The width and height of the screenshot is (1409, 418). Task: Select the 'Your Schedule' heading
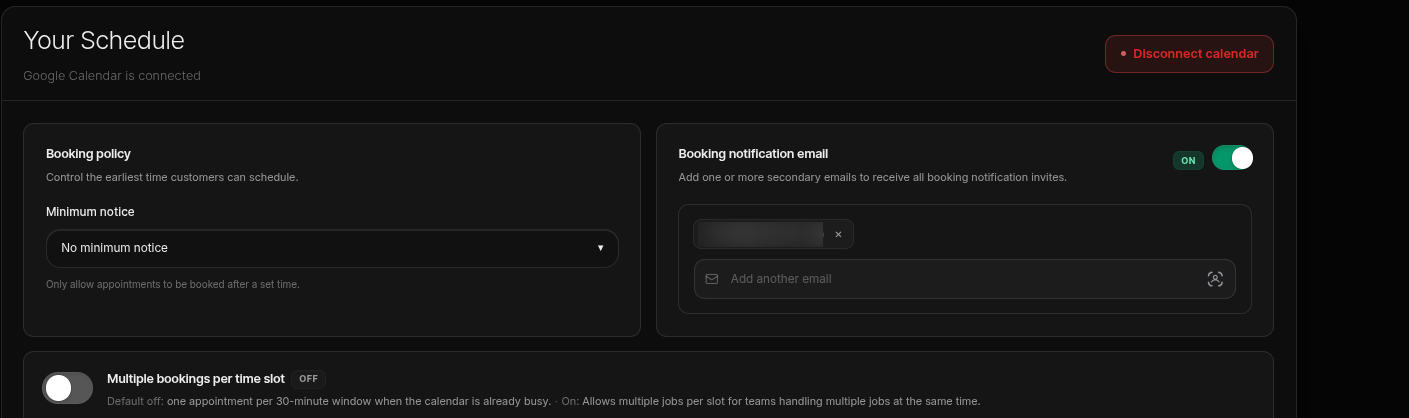point(104,41)
